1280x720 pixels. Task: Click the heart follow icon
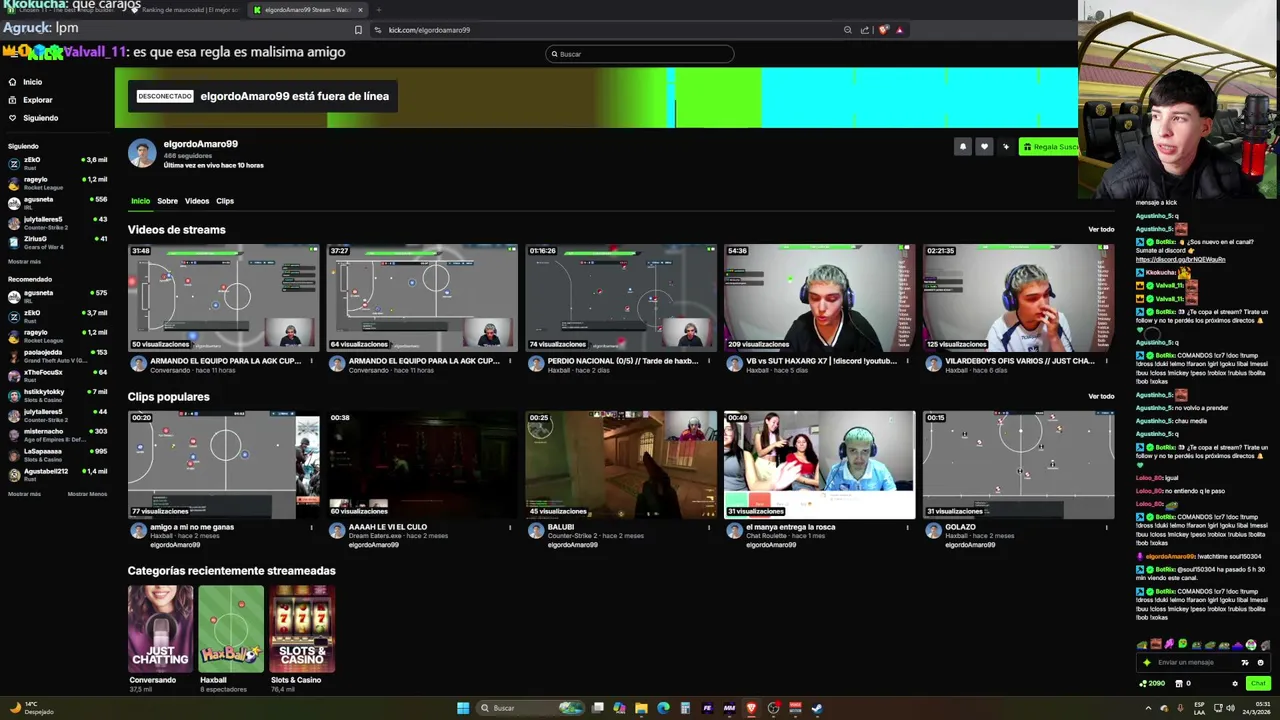click(x=984, y=147)
